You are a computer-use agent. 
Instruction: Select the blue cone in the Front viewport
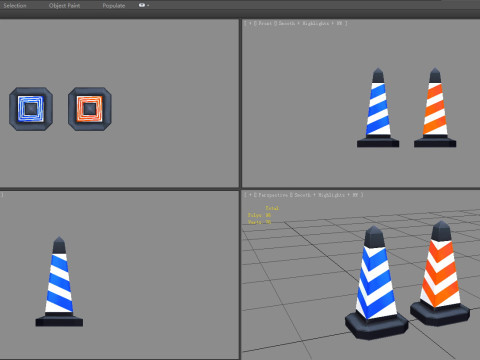click(x=378, y=107)
